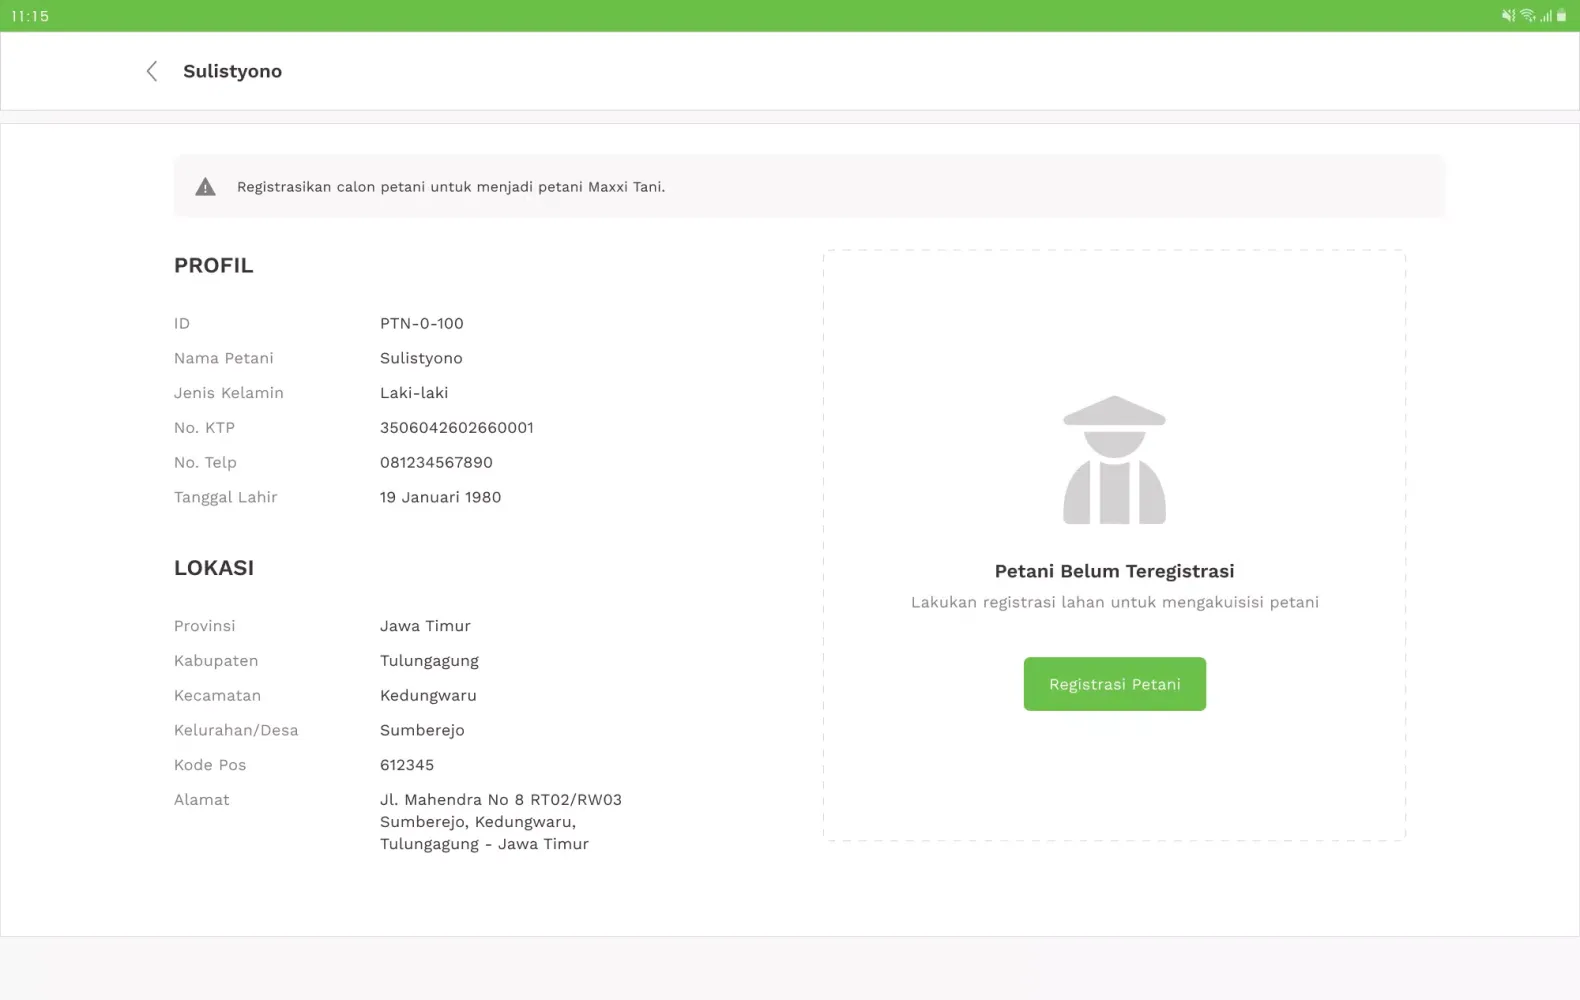This screenshot has width=1580, height=1000.
Task: Click the 11:15 clock in status bar
Action: point(30,16)
